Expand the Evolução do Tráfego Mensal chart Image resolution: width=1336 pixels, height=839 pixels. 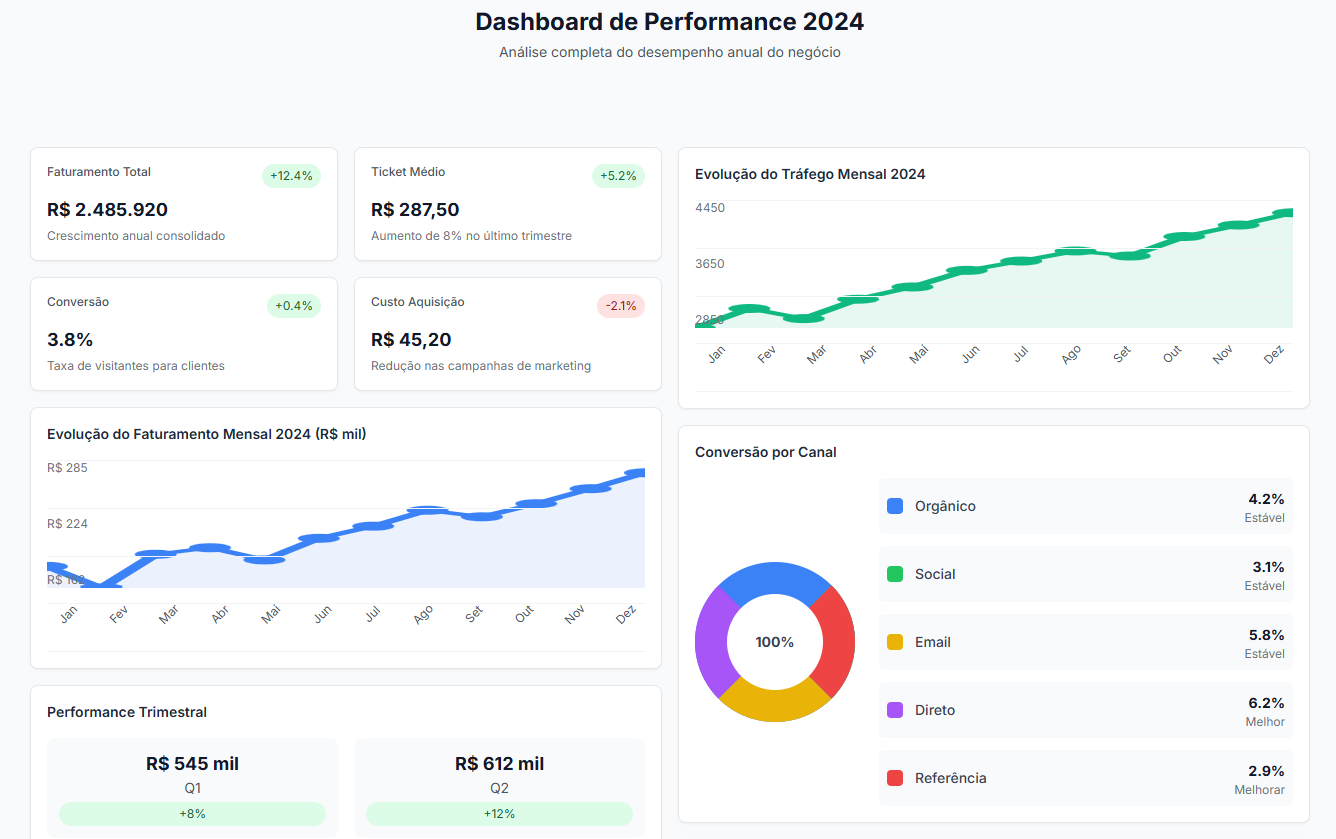[808, 174]
